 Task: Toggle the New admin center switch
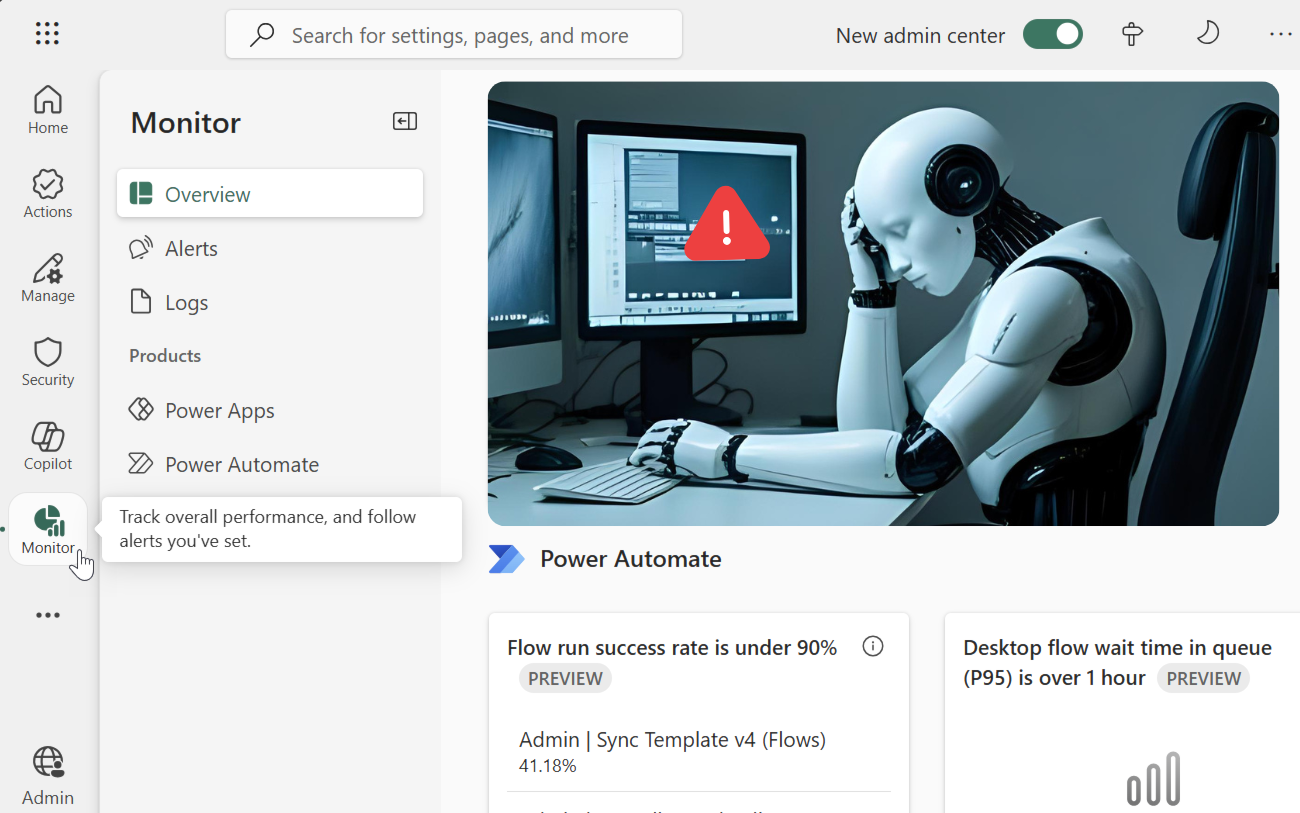(x=1052, y=35)
